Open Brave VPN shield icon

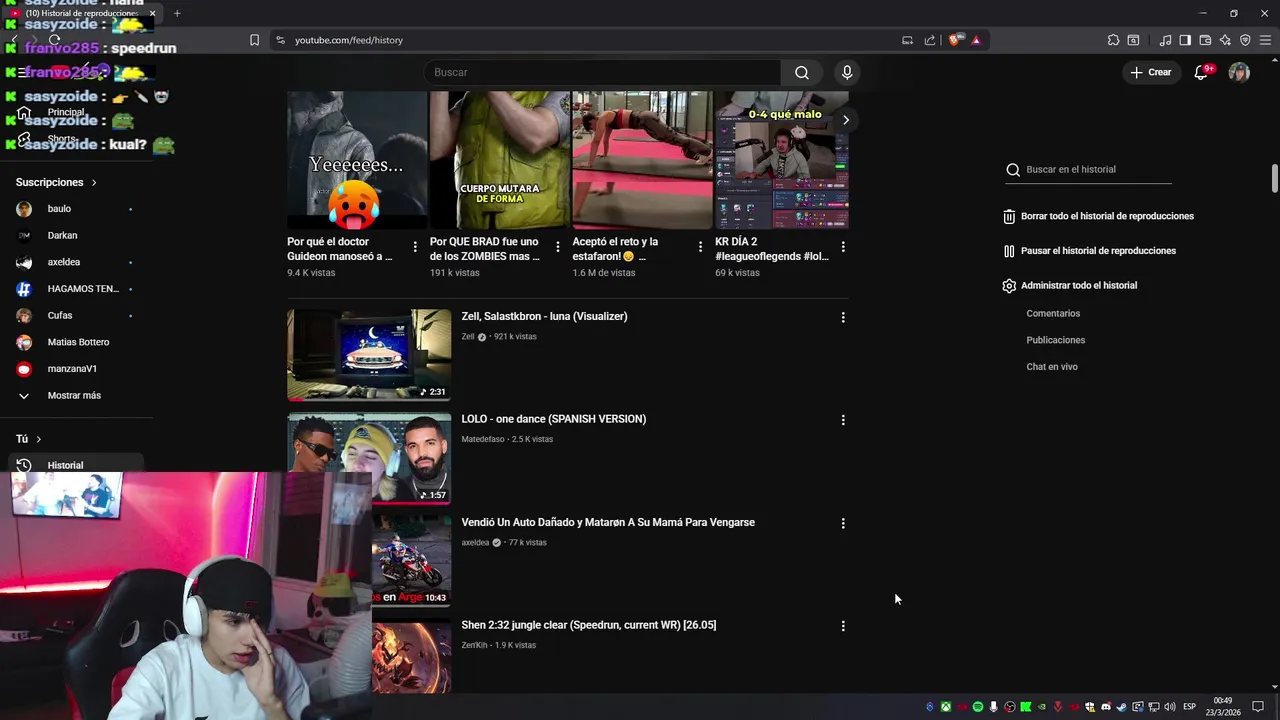point(1245,40)
